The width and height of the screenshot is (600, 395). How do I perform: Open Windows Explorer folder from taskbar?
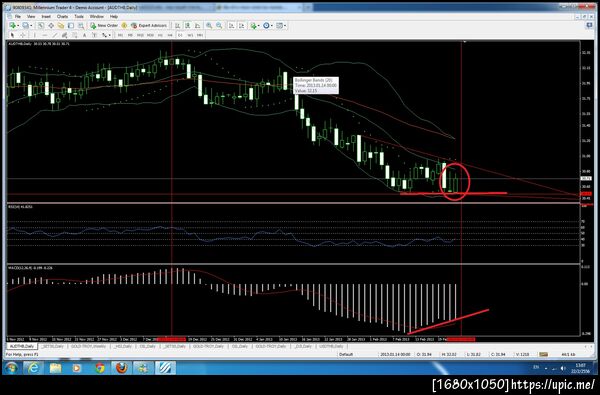55,368
